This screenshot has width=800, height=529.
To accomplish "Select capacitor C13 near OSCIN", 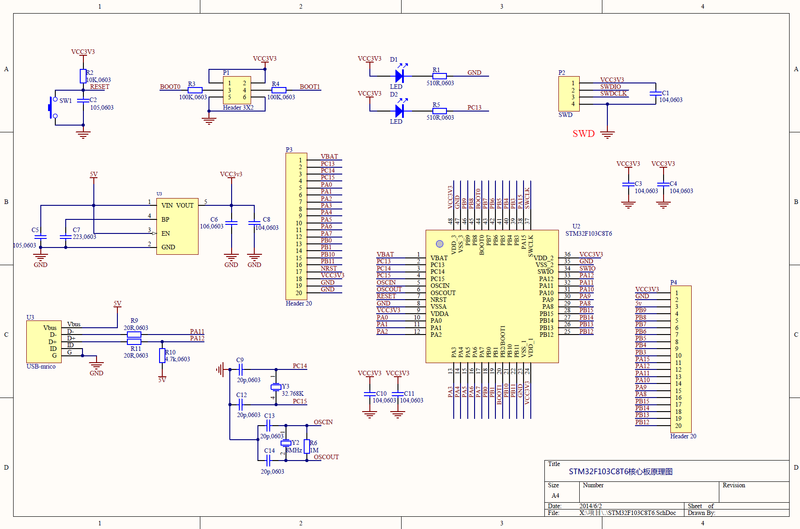I will (269, 425).
